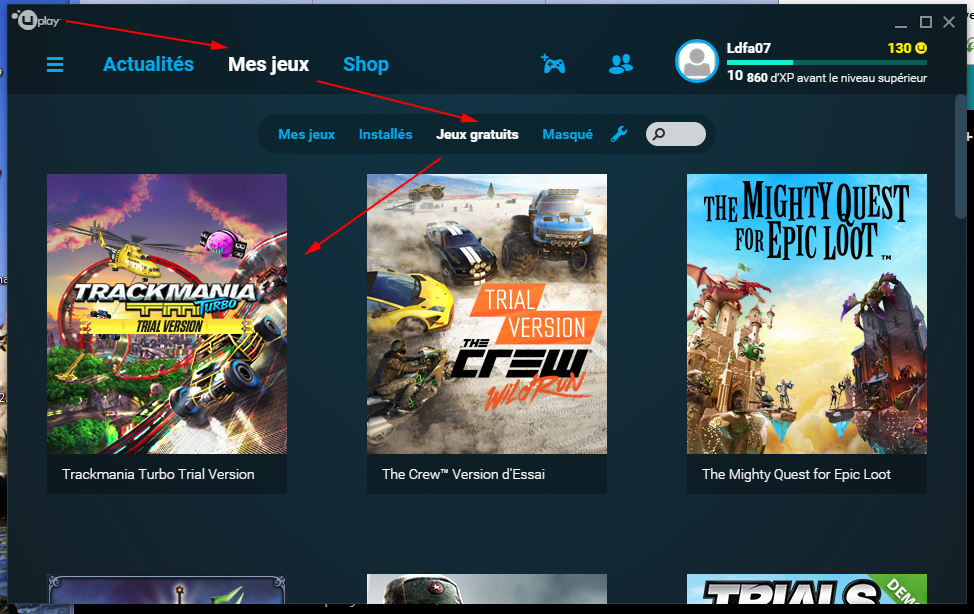Open the game controller activation icon
974x614 pixels.
point(553,64)
